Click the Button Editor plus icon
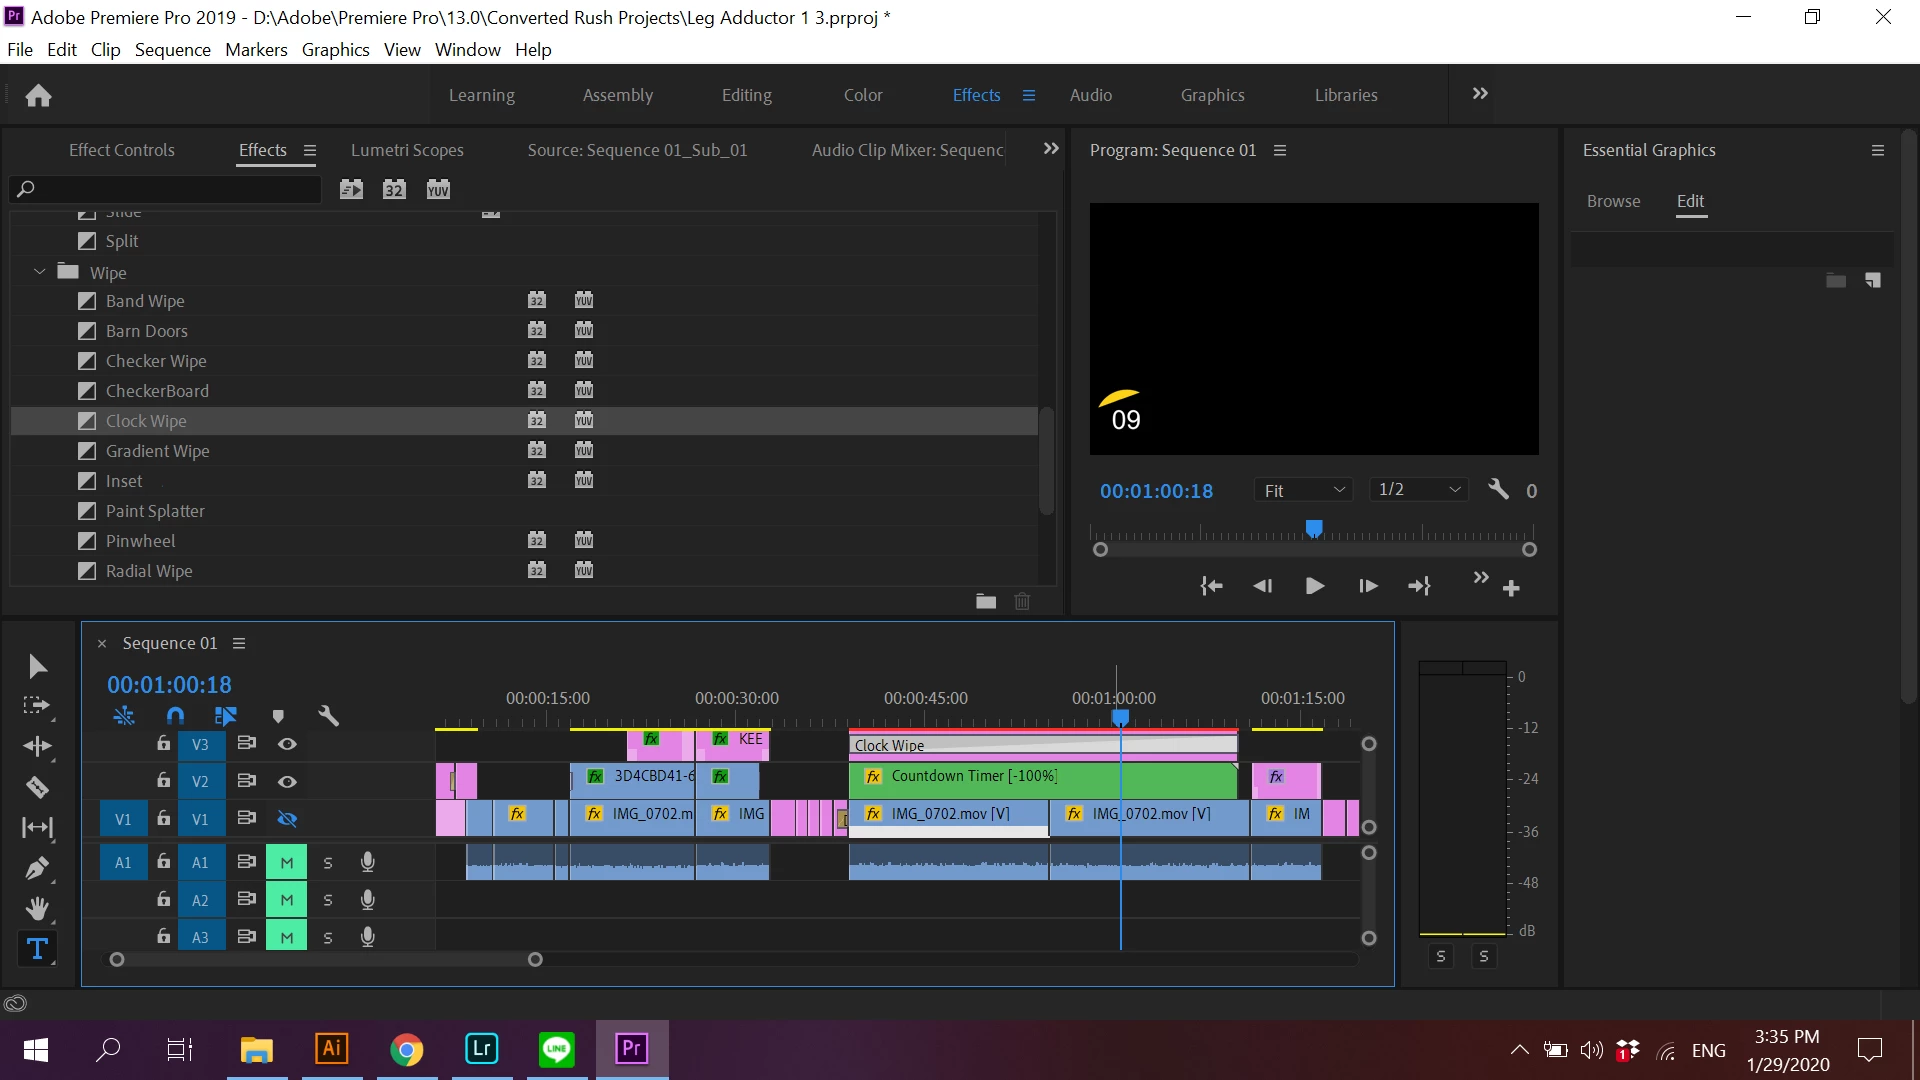The width and height of the screenshot is (1920, 1080). (1512, 588)
